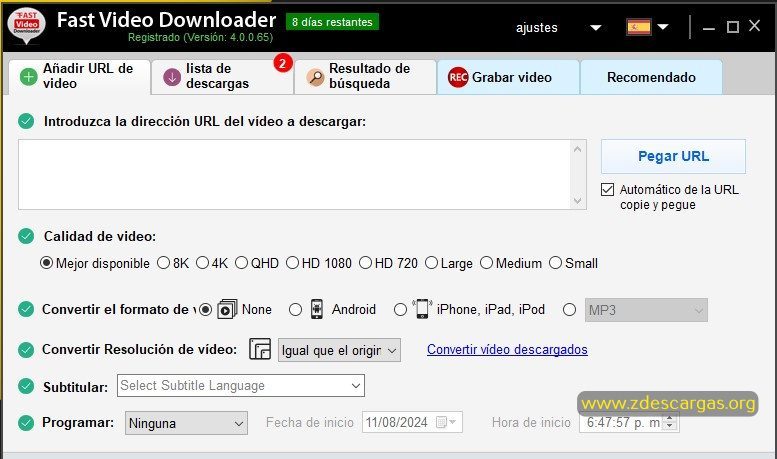
Task: Click green check icon beside Convertir Resolución
Action: 26,349
